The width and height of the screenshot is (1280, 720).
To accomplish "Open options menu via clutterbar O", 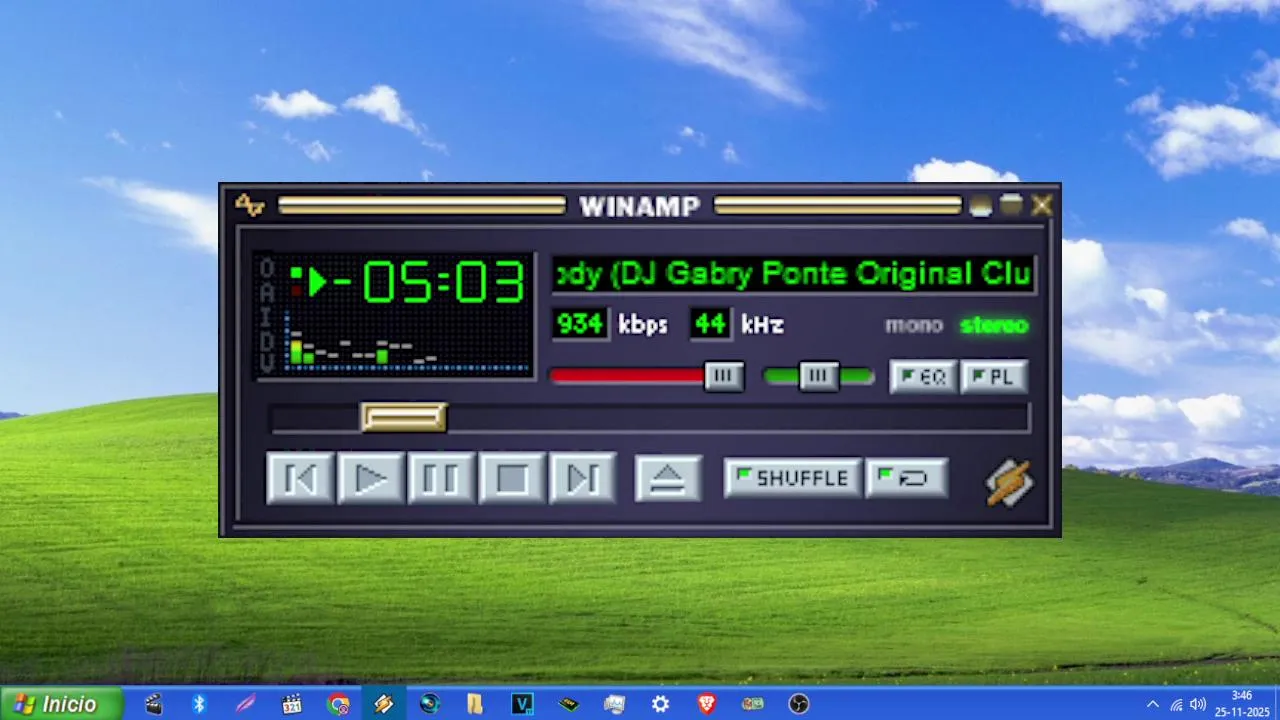I will pyautogui.click(x=267, y=268).
